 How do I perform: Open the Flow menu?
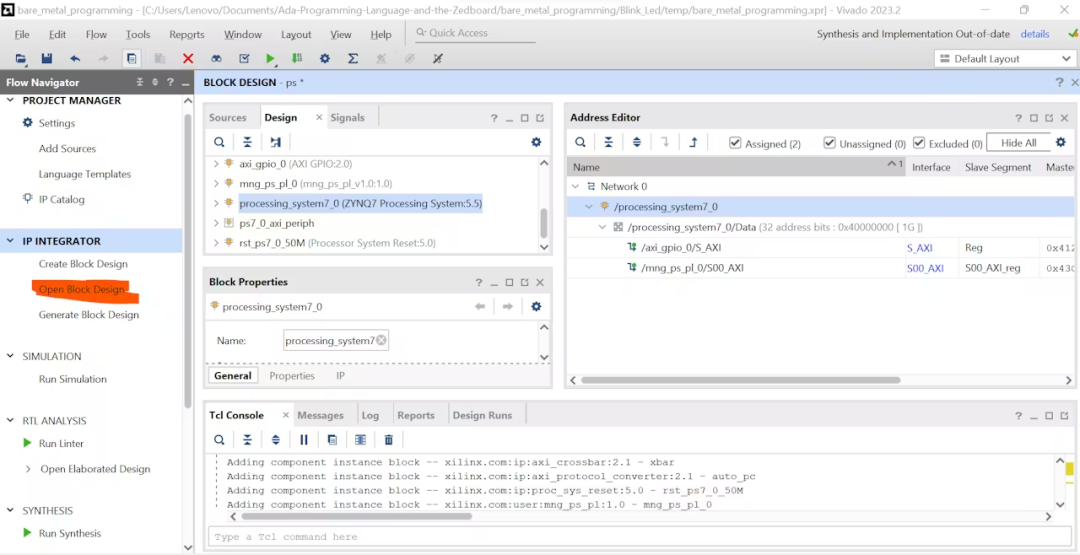click(96, 34)
